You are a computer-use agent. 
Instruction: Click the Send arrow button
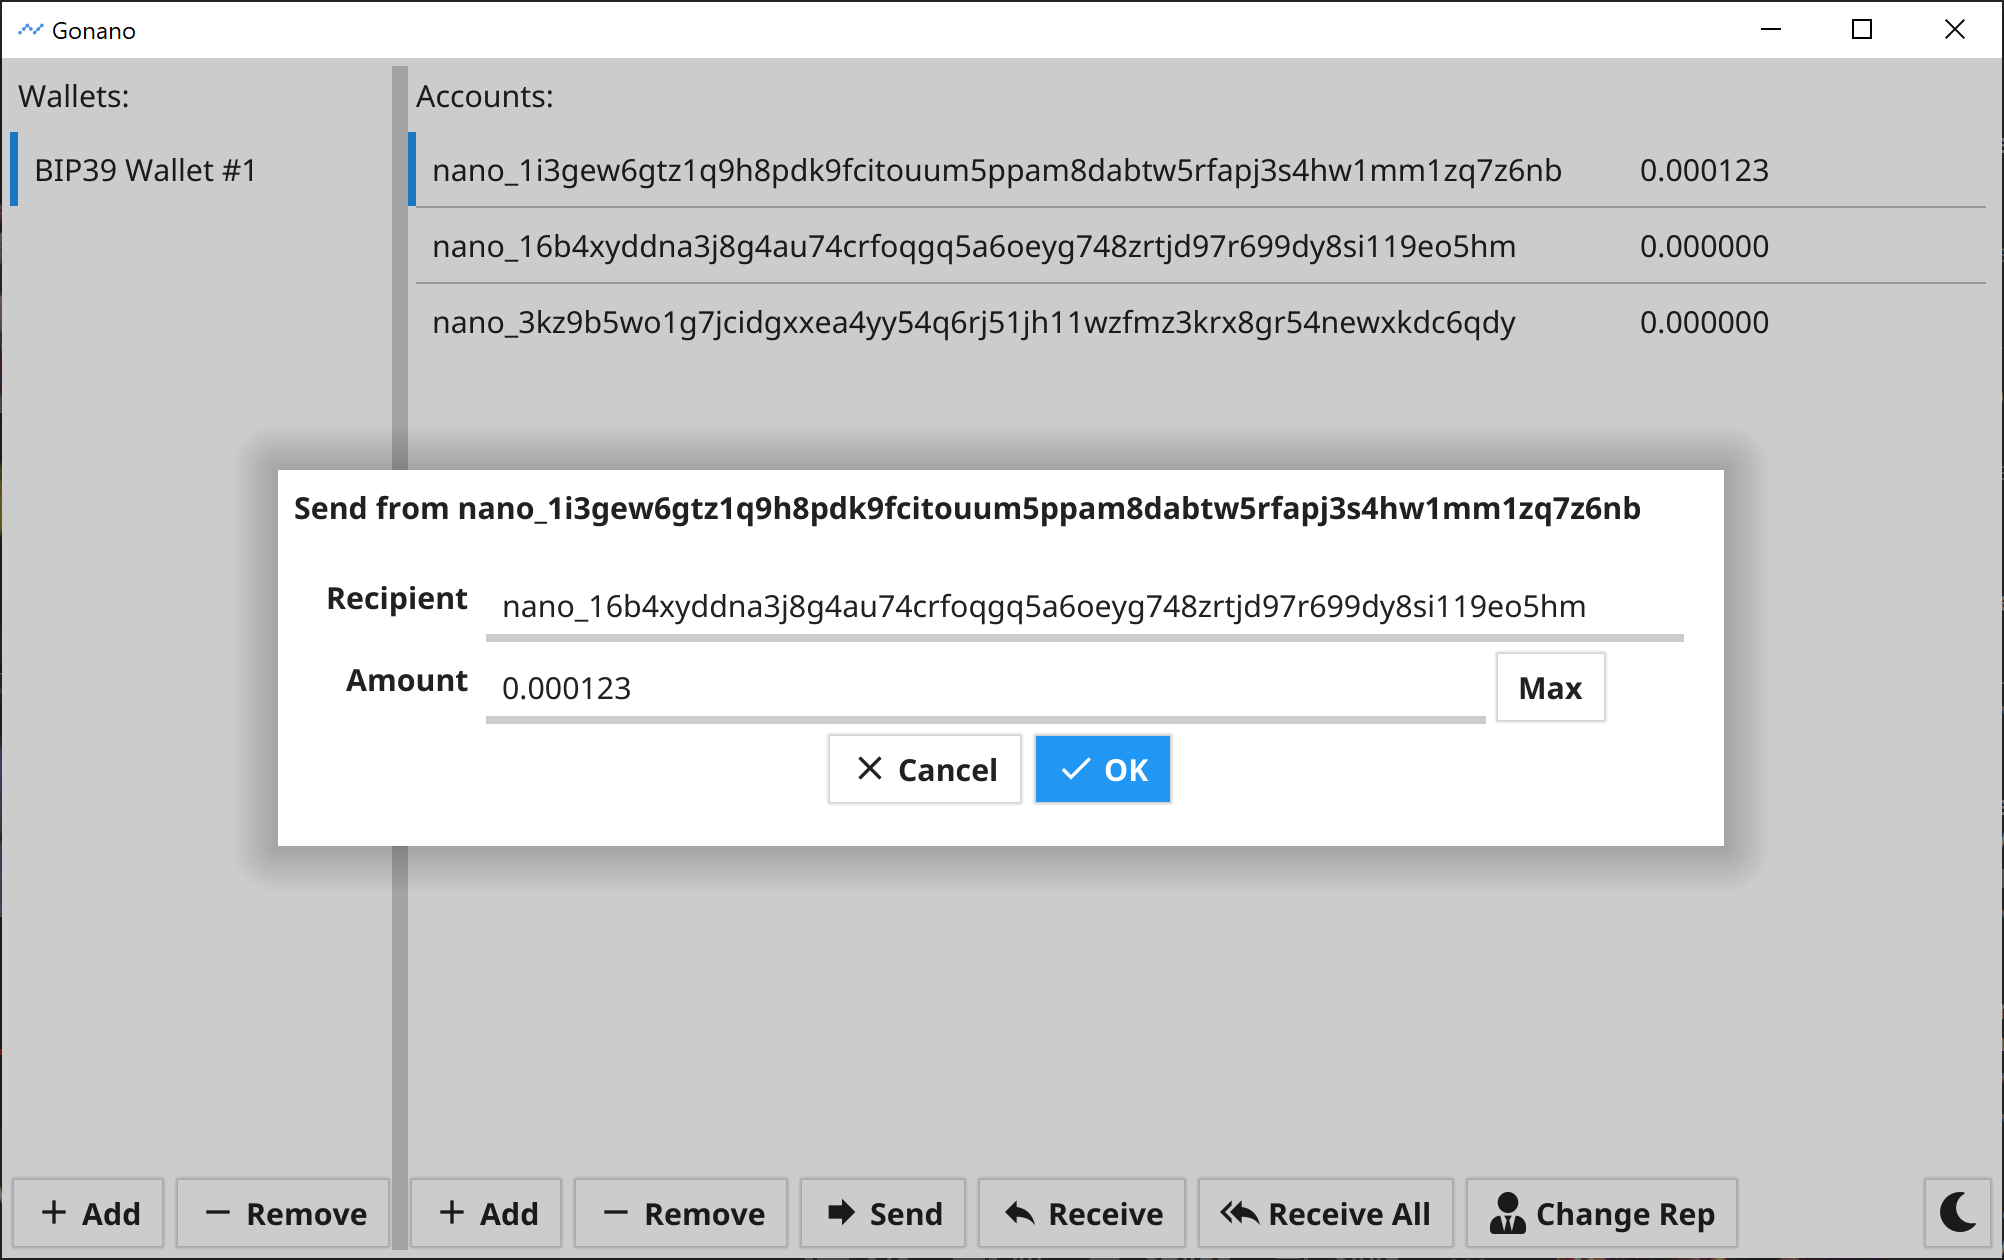[883, 1213]
